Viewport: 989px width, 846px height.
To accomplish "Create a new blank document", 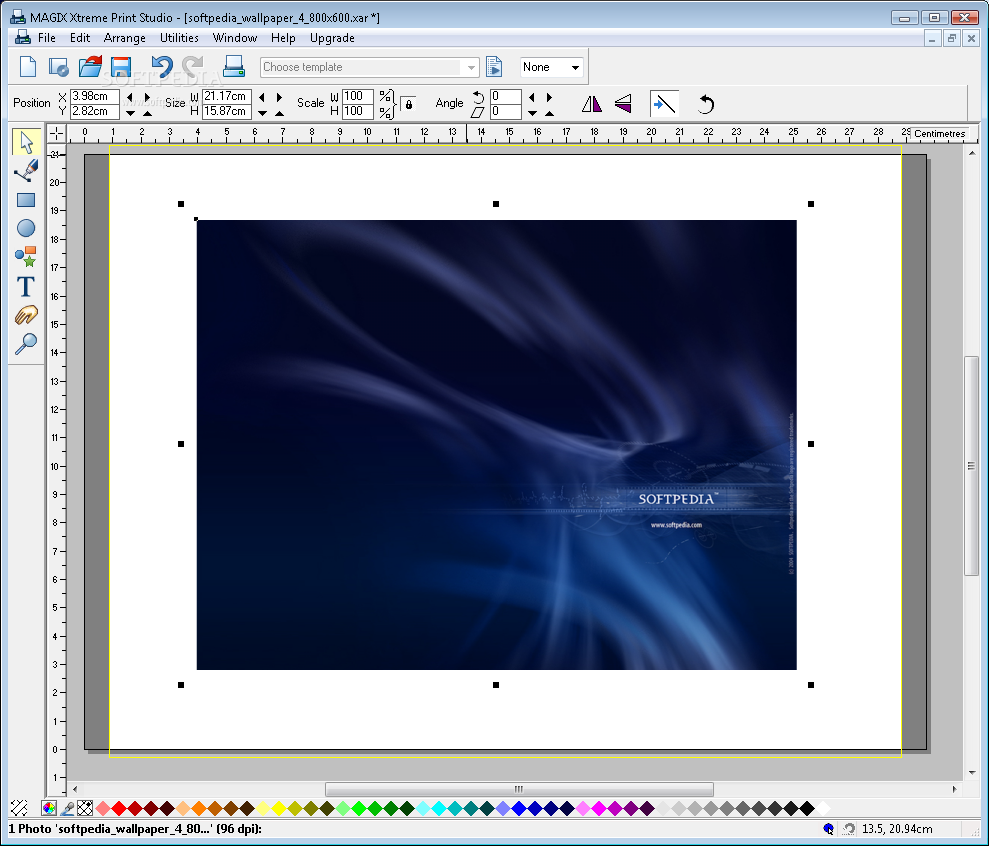I will 28,66.
